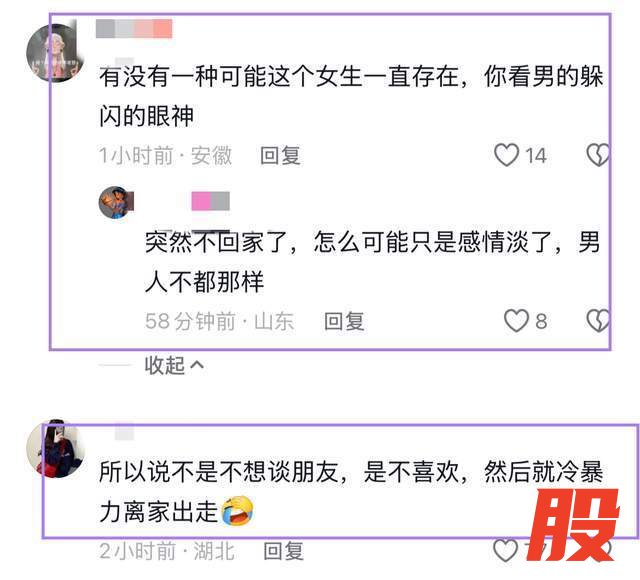
Task: Tap broken heart on the 山东 reply
Action: coord(598,320)
